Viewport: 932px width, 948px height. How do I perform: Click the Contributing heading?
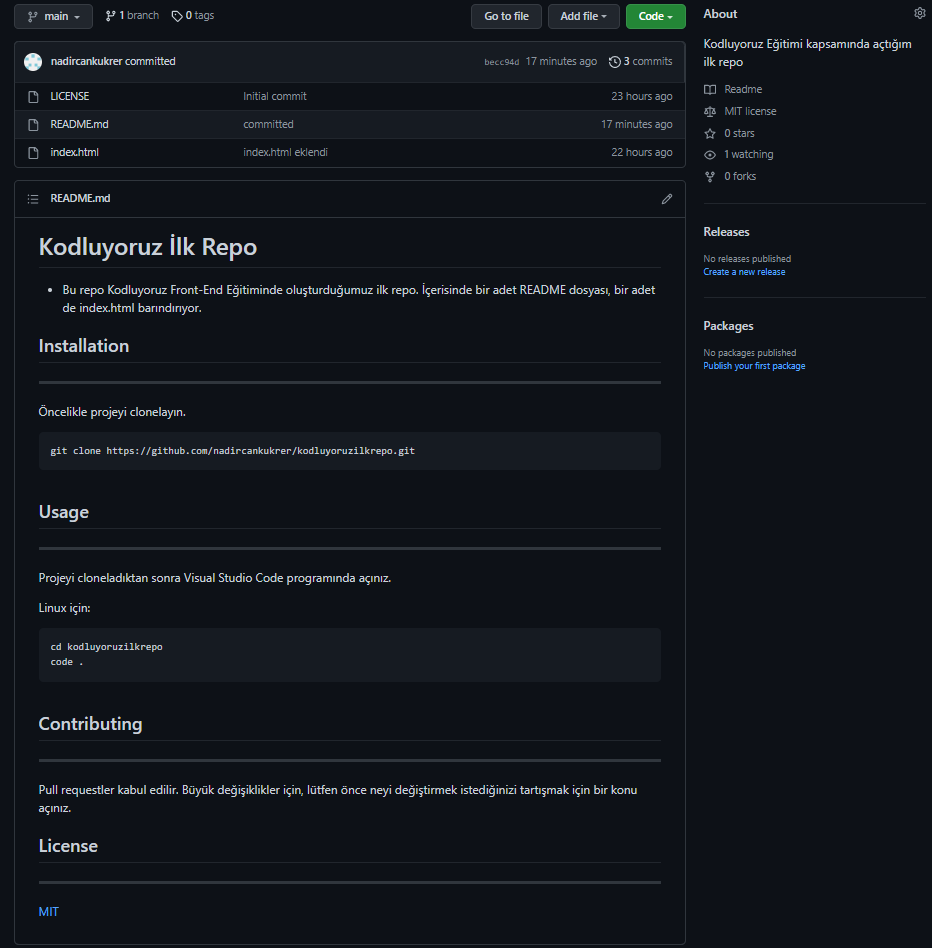[90, 724]
